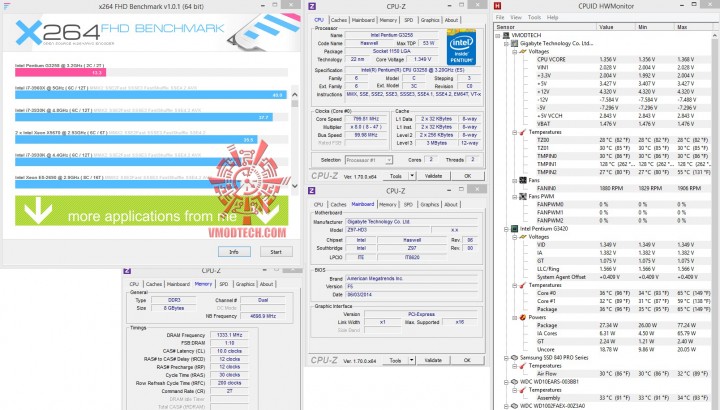The height and width of the screenshot is (410, 720).
Task: Switch to the Caches tab in the top CPU-Z window
Action: pos(339,20)
